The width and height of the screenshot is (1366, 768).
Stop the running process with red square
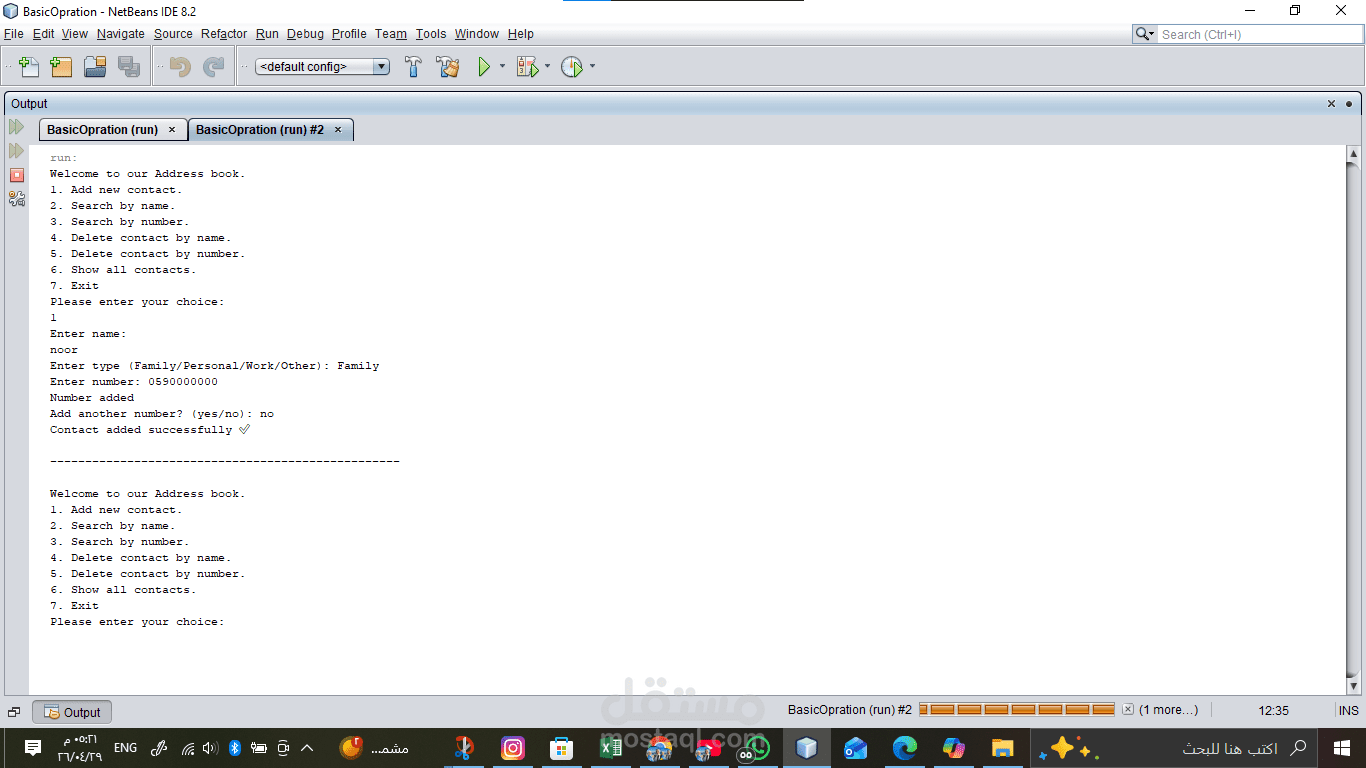click(16, 175)
